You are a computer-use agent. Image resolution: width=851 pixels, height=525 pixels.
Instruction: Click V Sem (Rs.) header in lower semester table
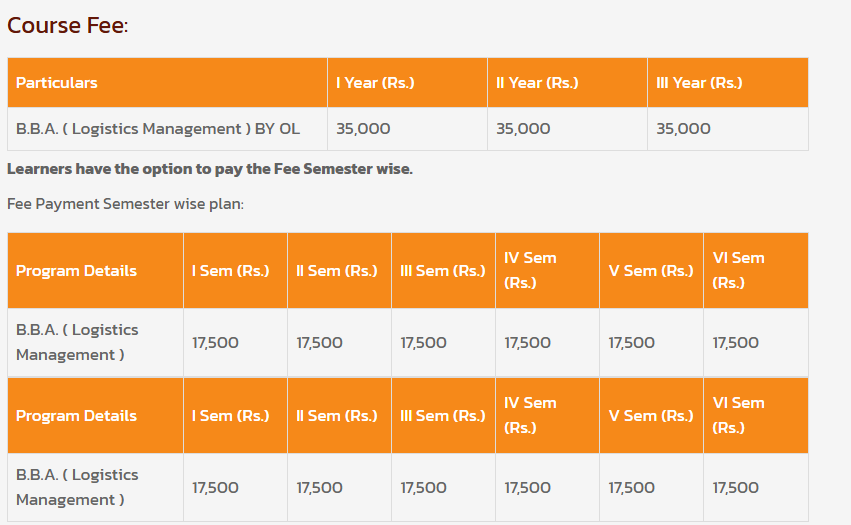point(650,416)
